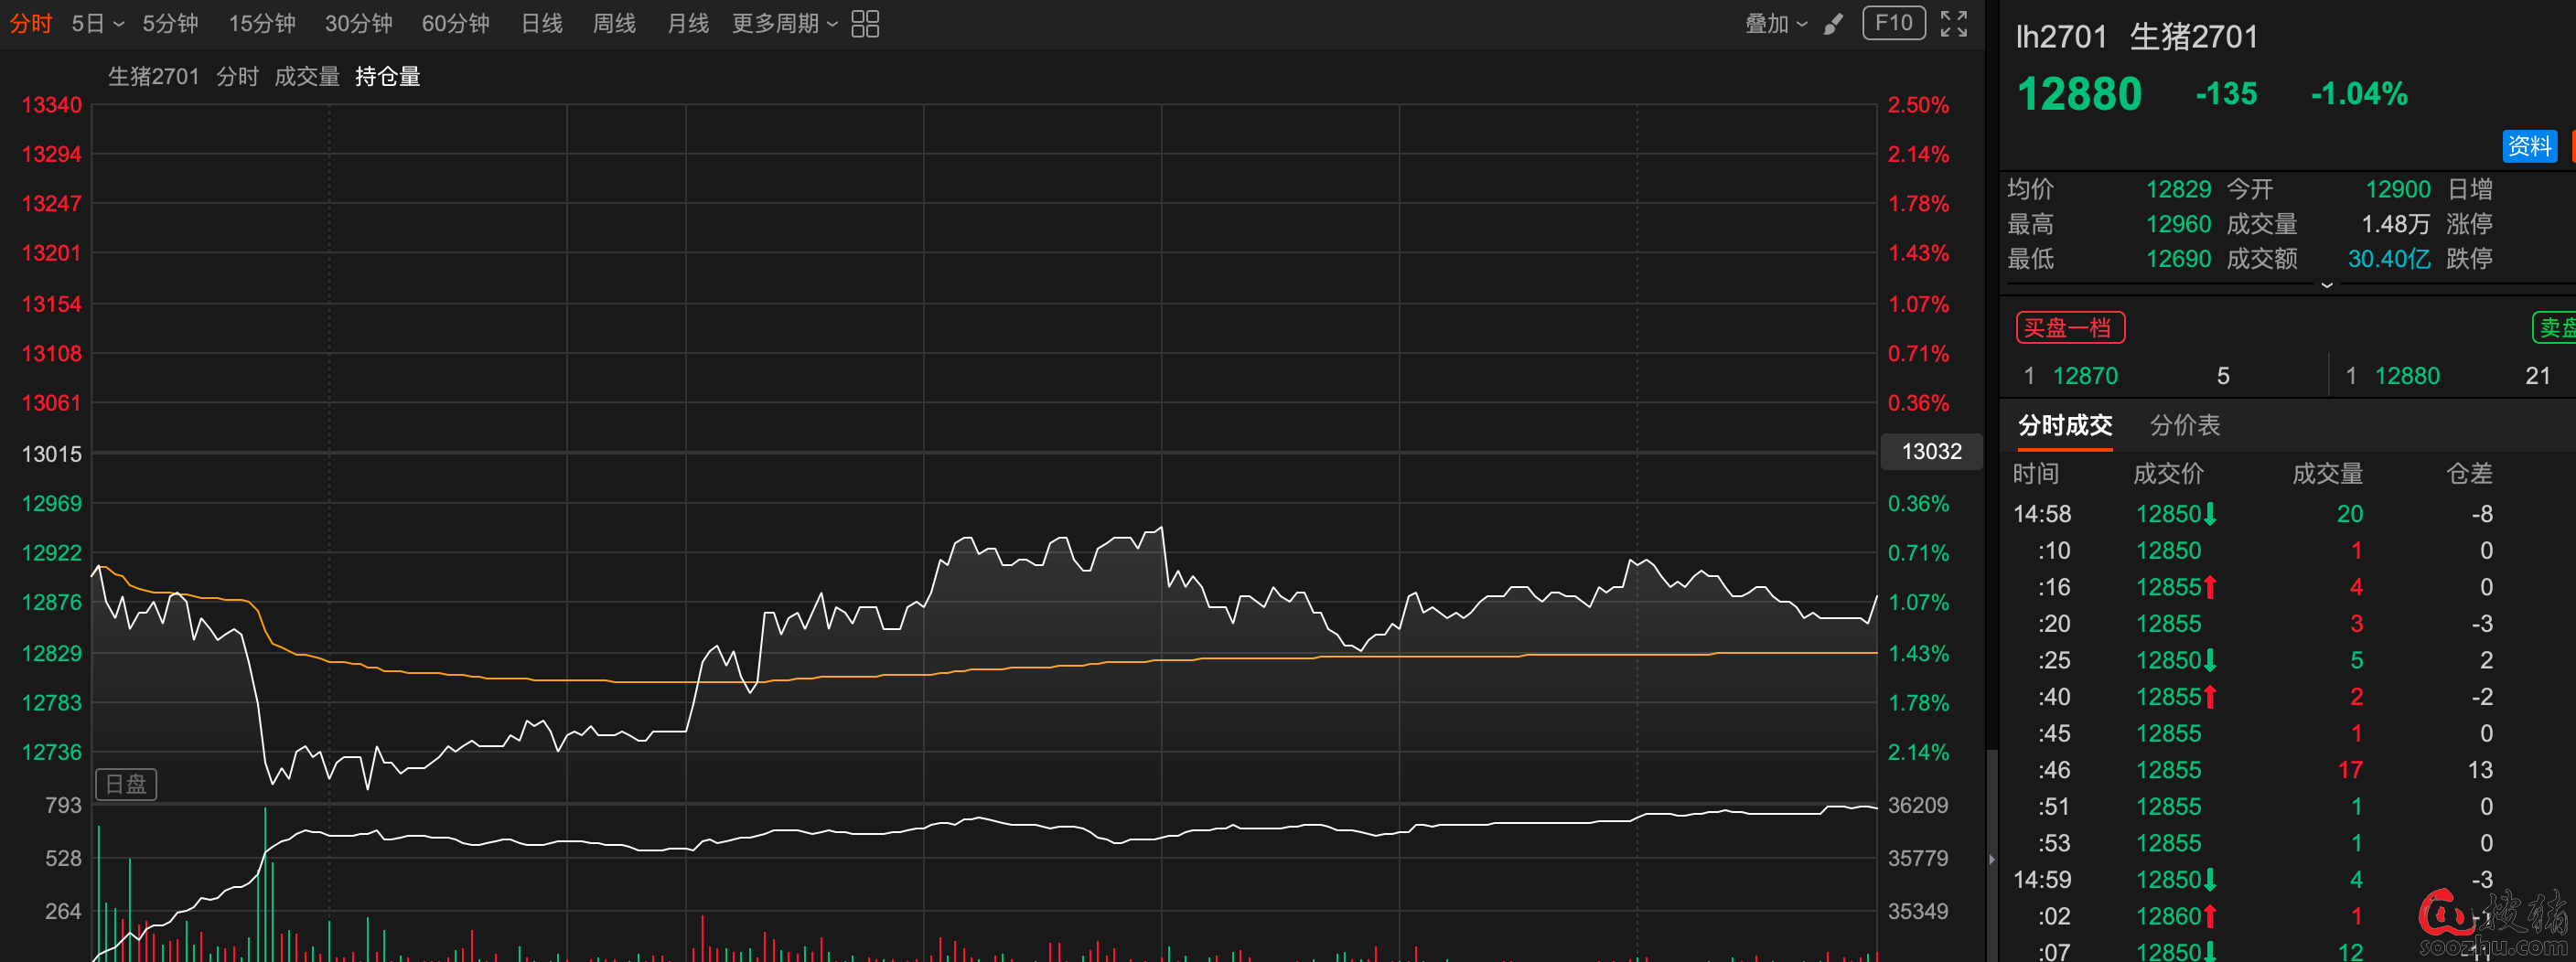Switch chart to 15分钟 period
The height and width of the screenshot is (962, 2576).
point(261,24)
